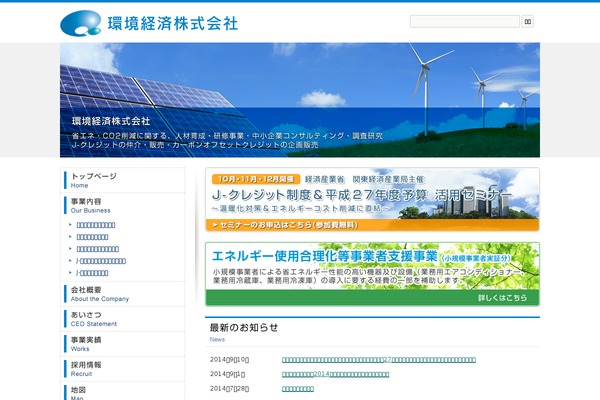Click the 環境経済株式会社 logo in header
The height and width of the screenshot is (400, 600).
coord(149,23)
